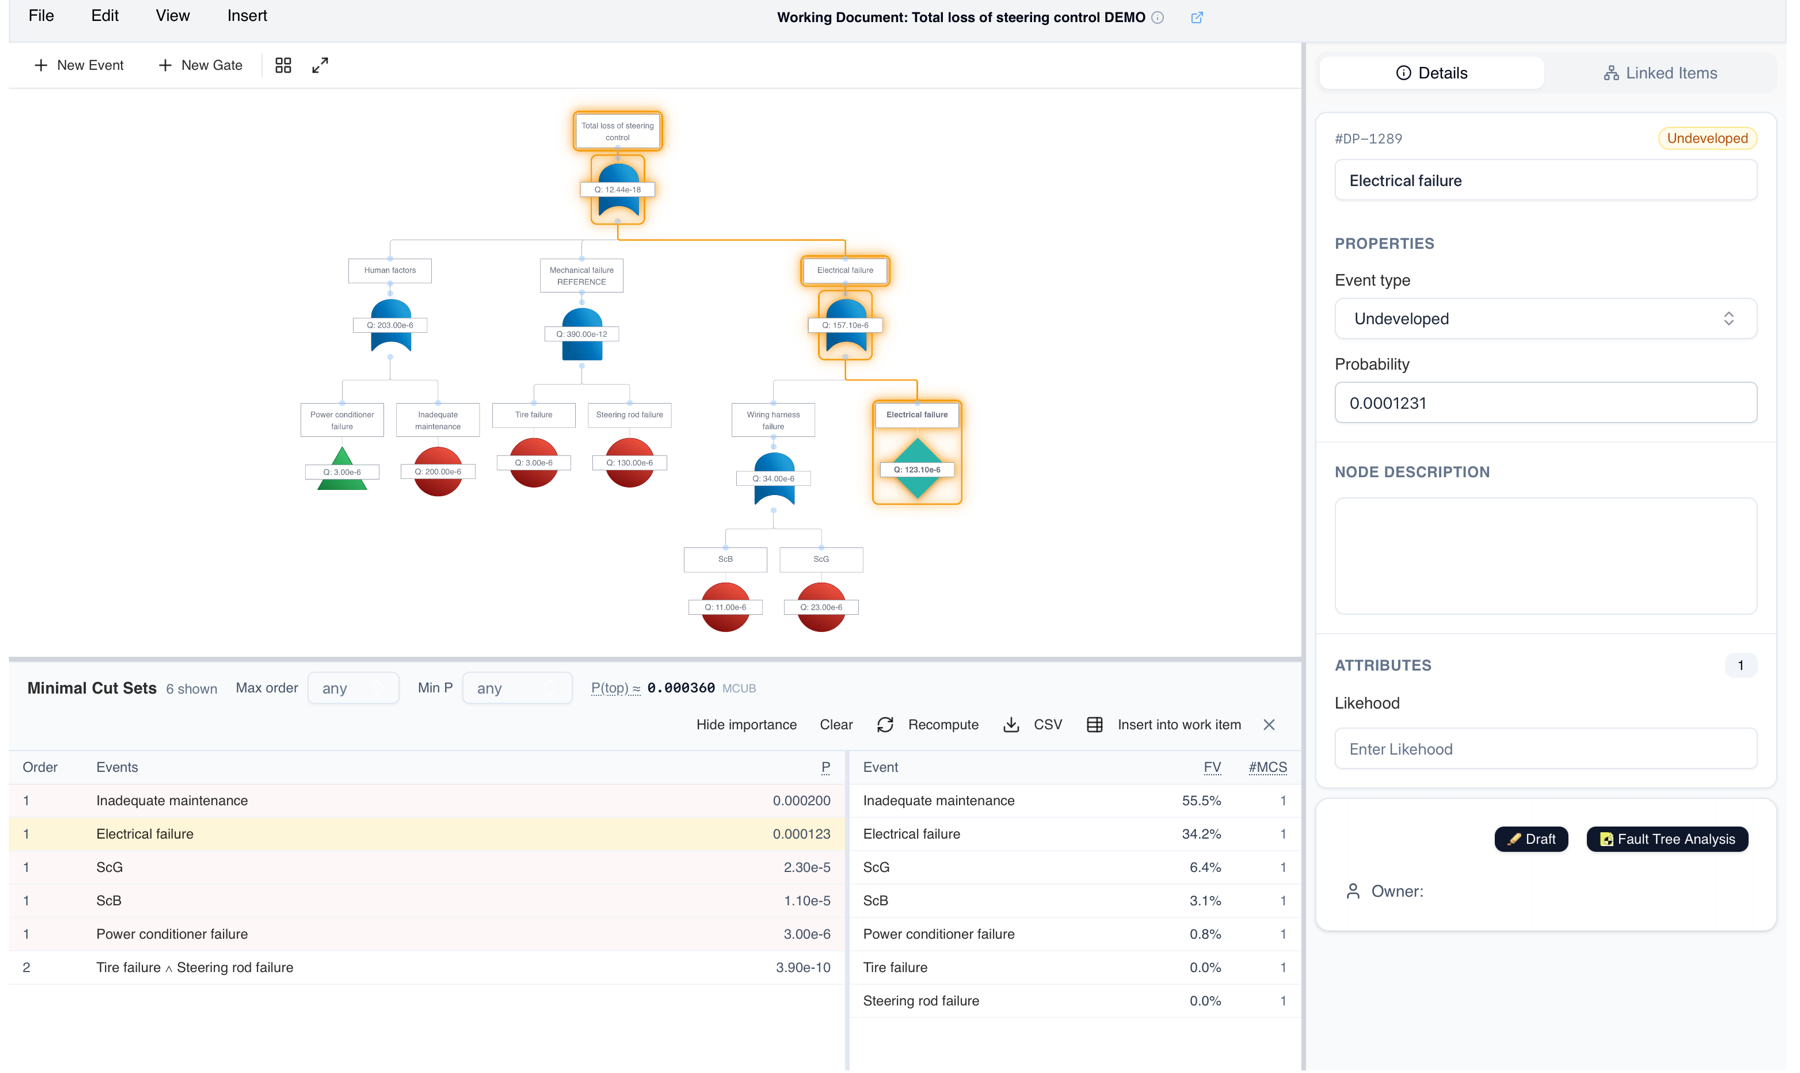Click the Draft status badge
This screenshot has height=1073, width=1800.
[1531, 839]
